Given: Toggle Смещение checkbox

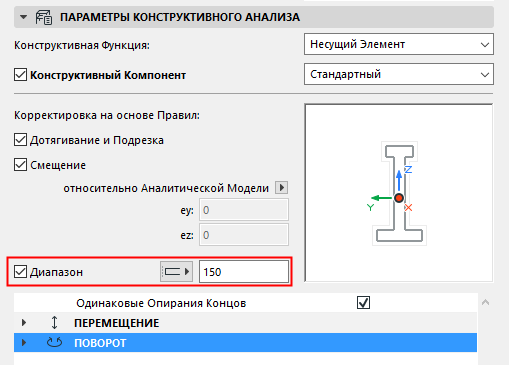Looking at the screenshot, I should pyautogui.click(x=20, y=165).
